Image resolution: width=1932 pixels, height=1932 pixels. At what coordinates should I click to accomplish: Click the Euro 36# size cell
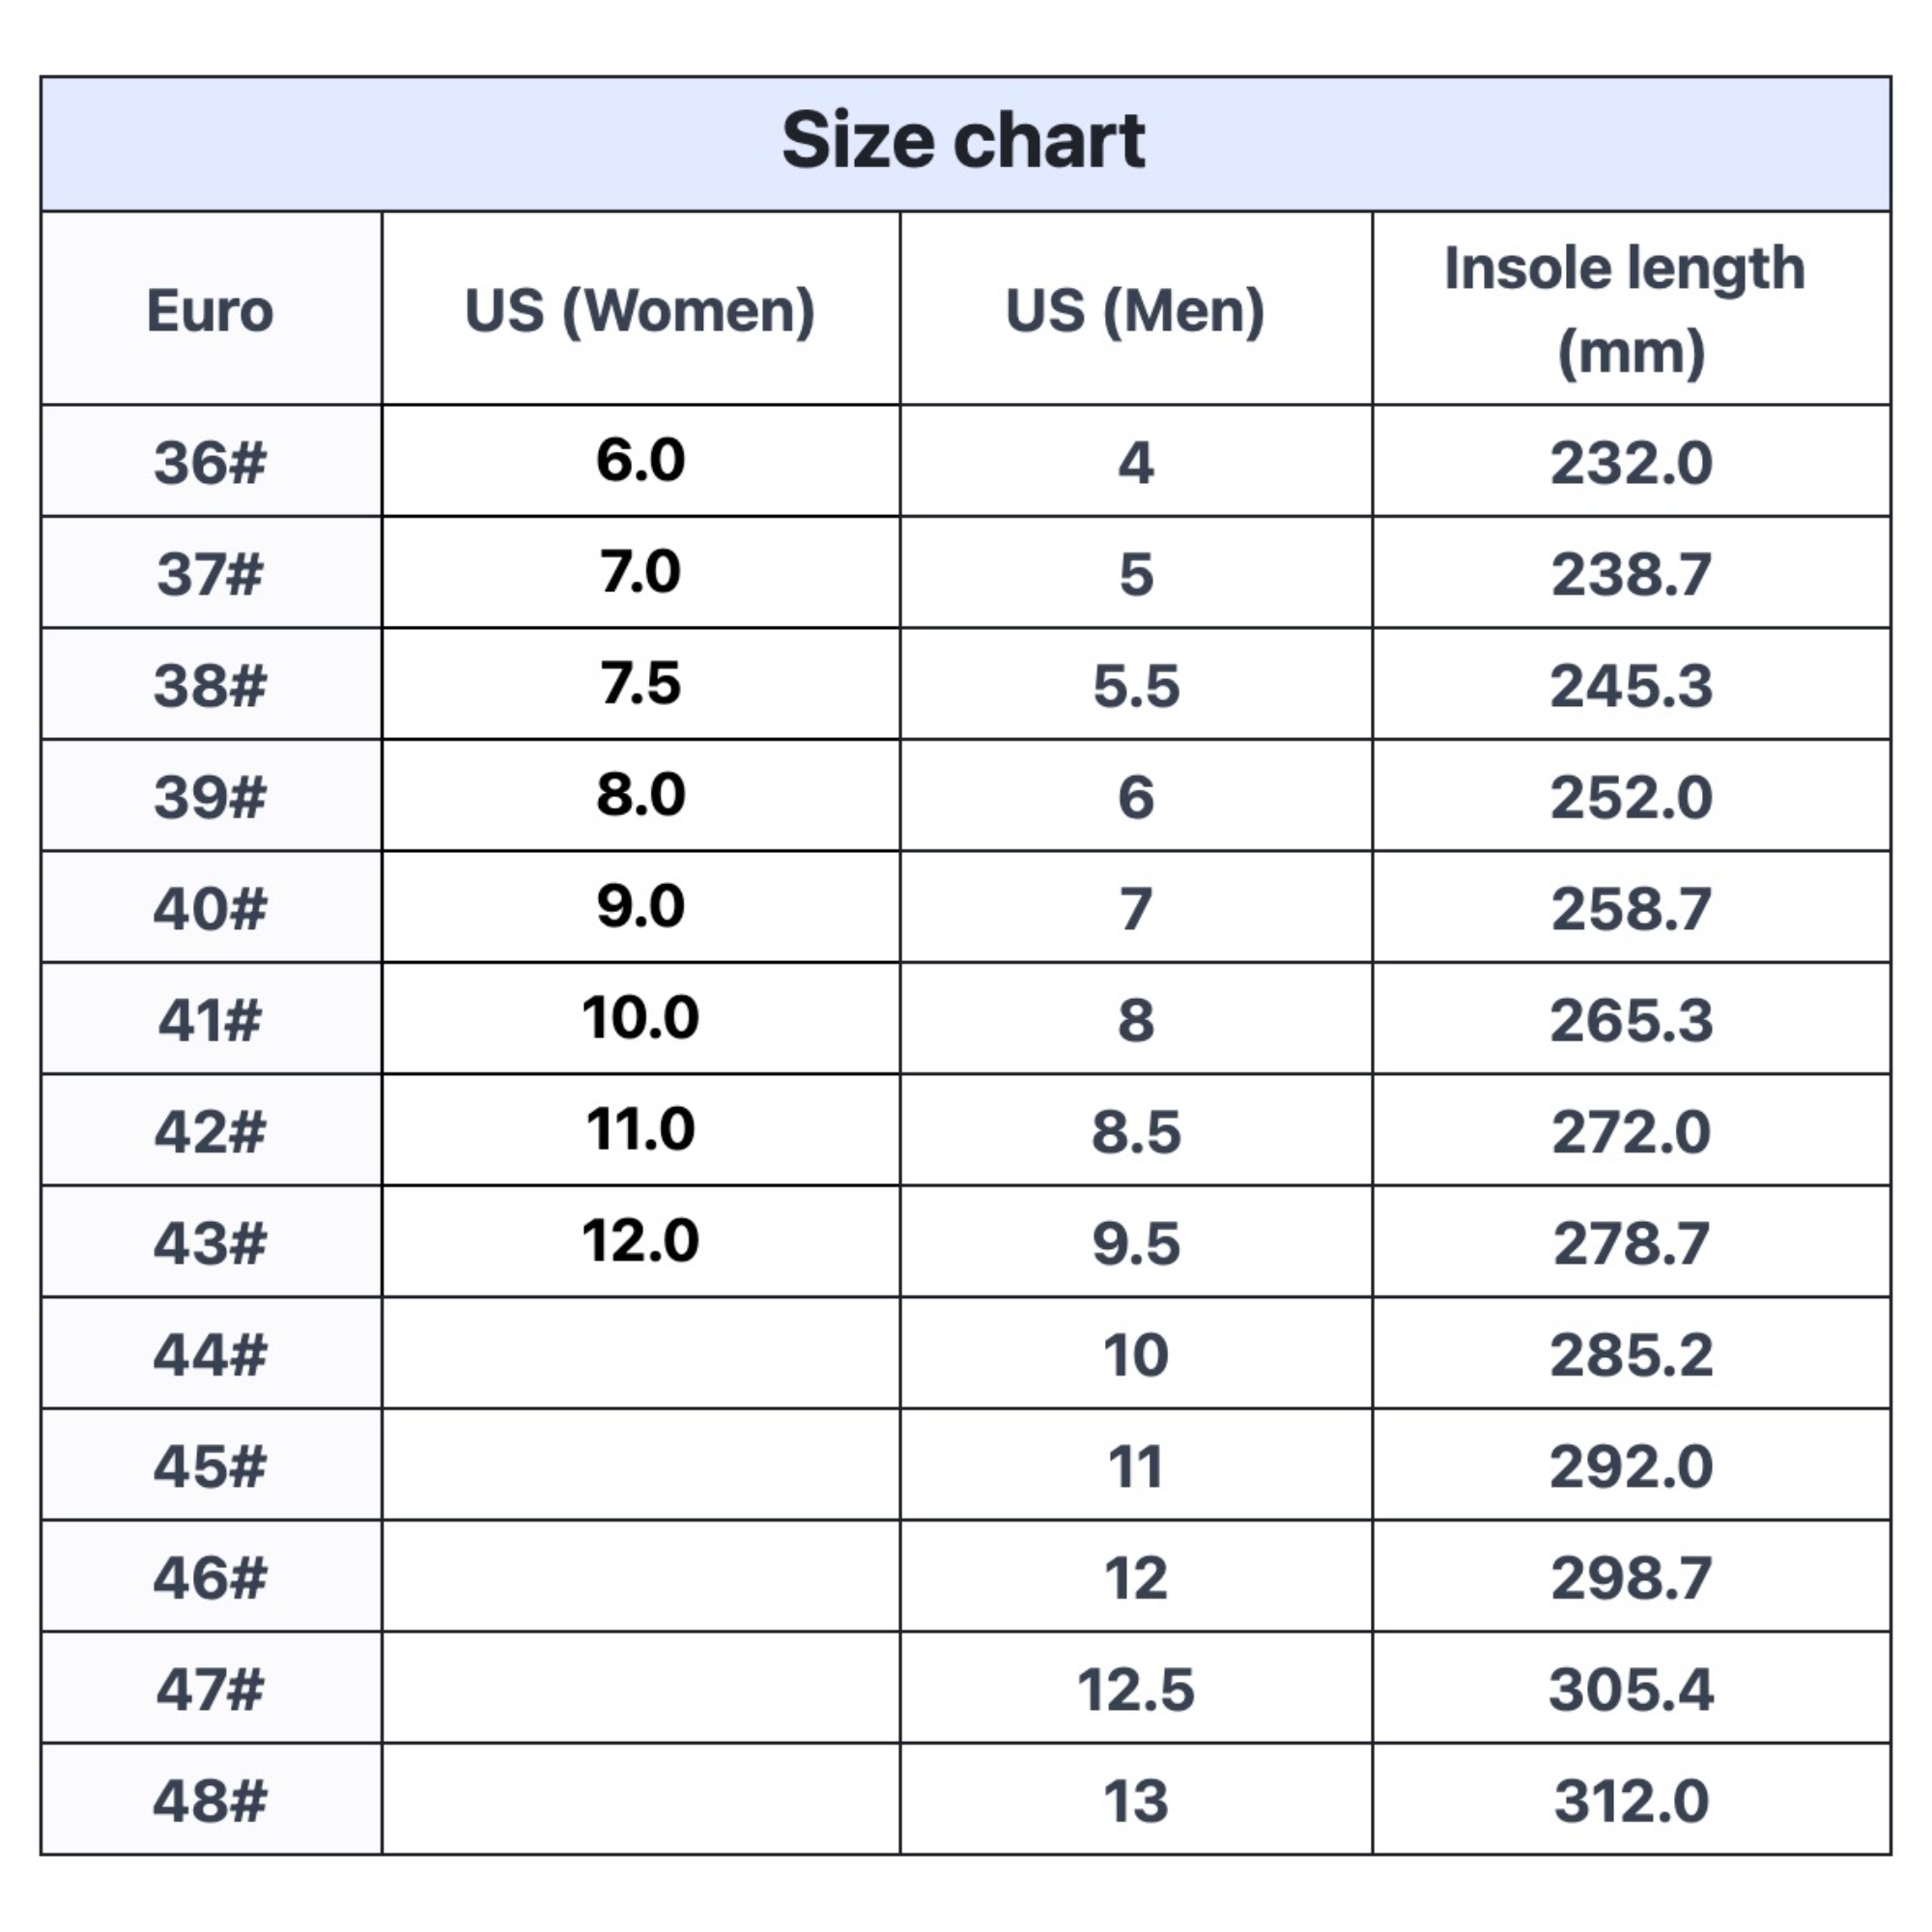(x=210, y=462)
